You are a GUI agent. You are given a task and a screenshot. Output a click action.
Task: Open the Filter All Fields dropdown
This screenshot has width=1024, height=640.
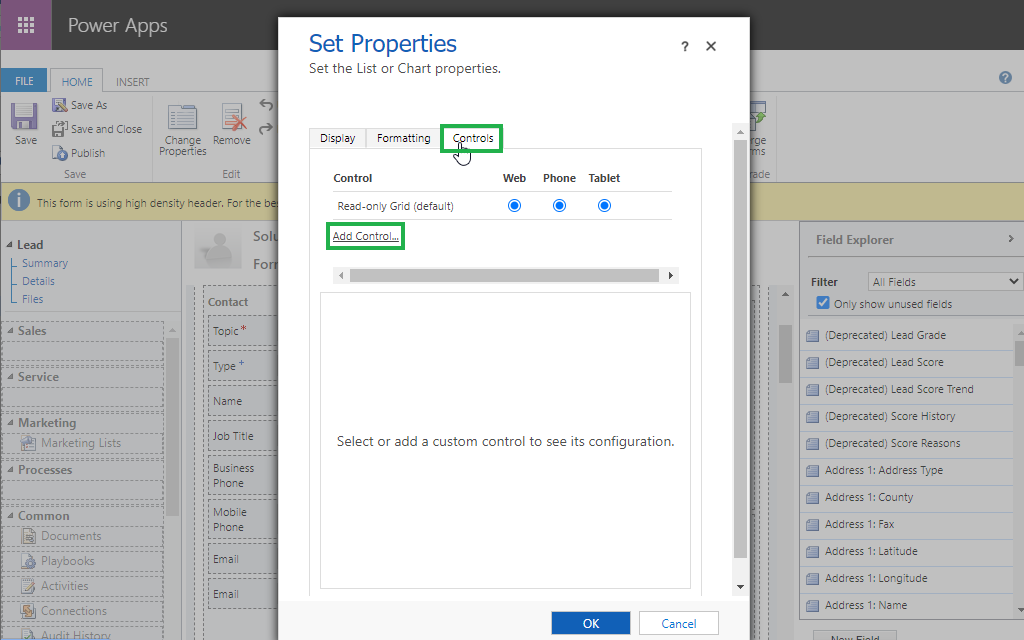(944, 282)
